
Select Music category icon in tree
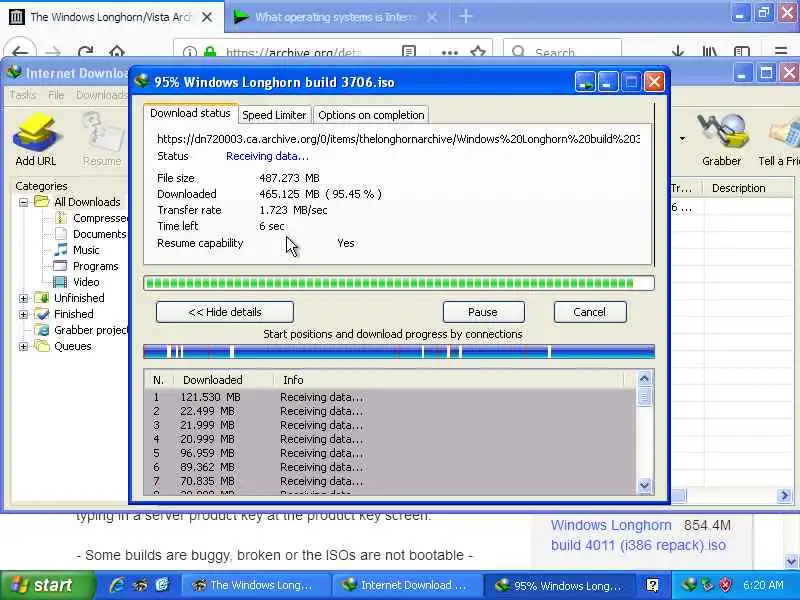tap(60, 250)
